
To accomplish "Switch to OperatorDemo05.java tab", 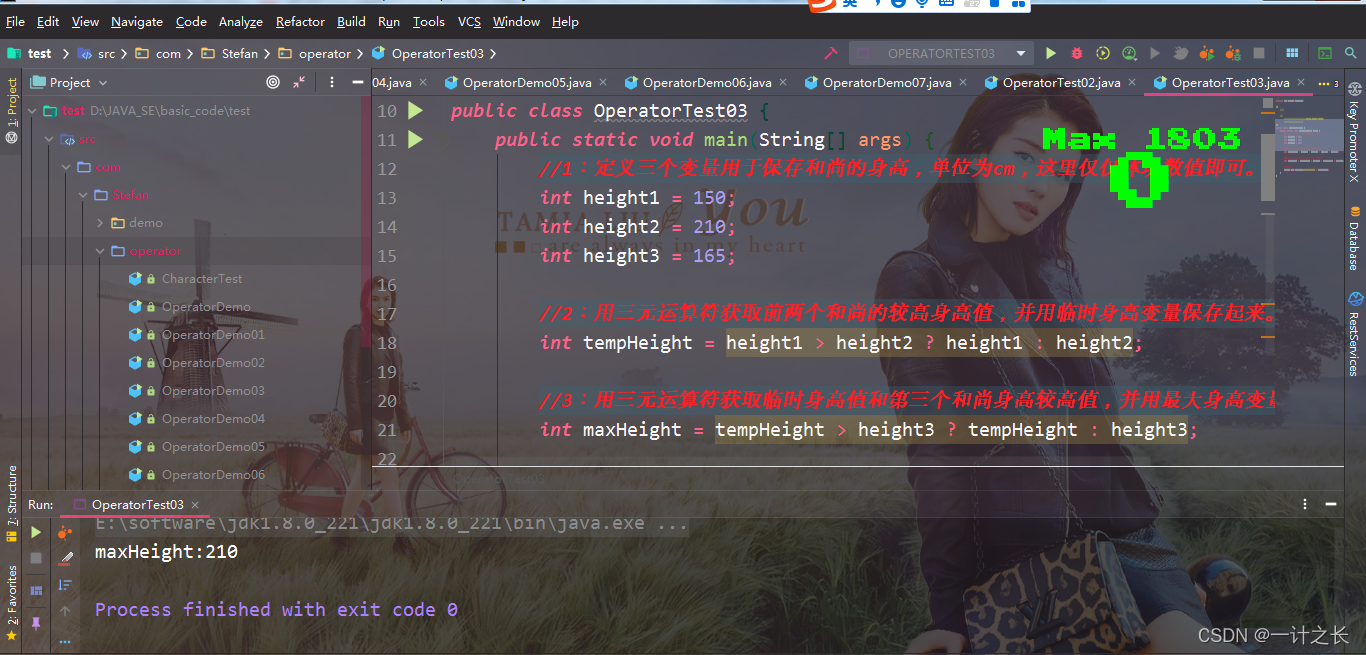I will pyautogui.click(x=527, y=83).
